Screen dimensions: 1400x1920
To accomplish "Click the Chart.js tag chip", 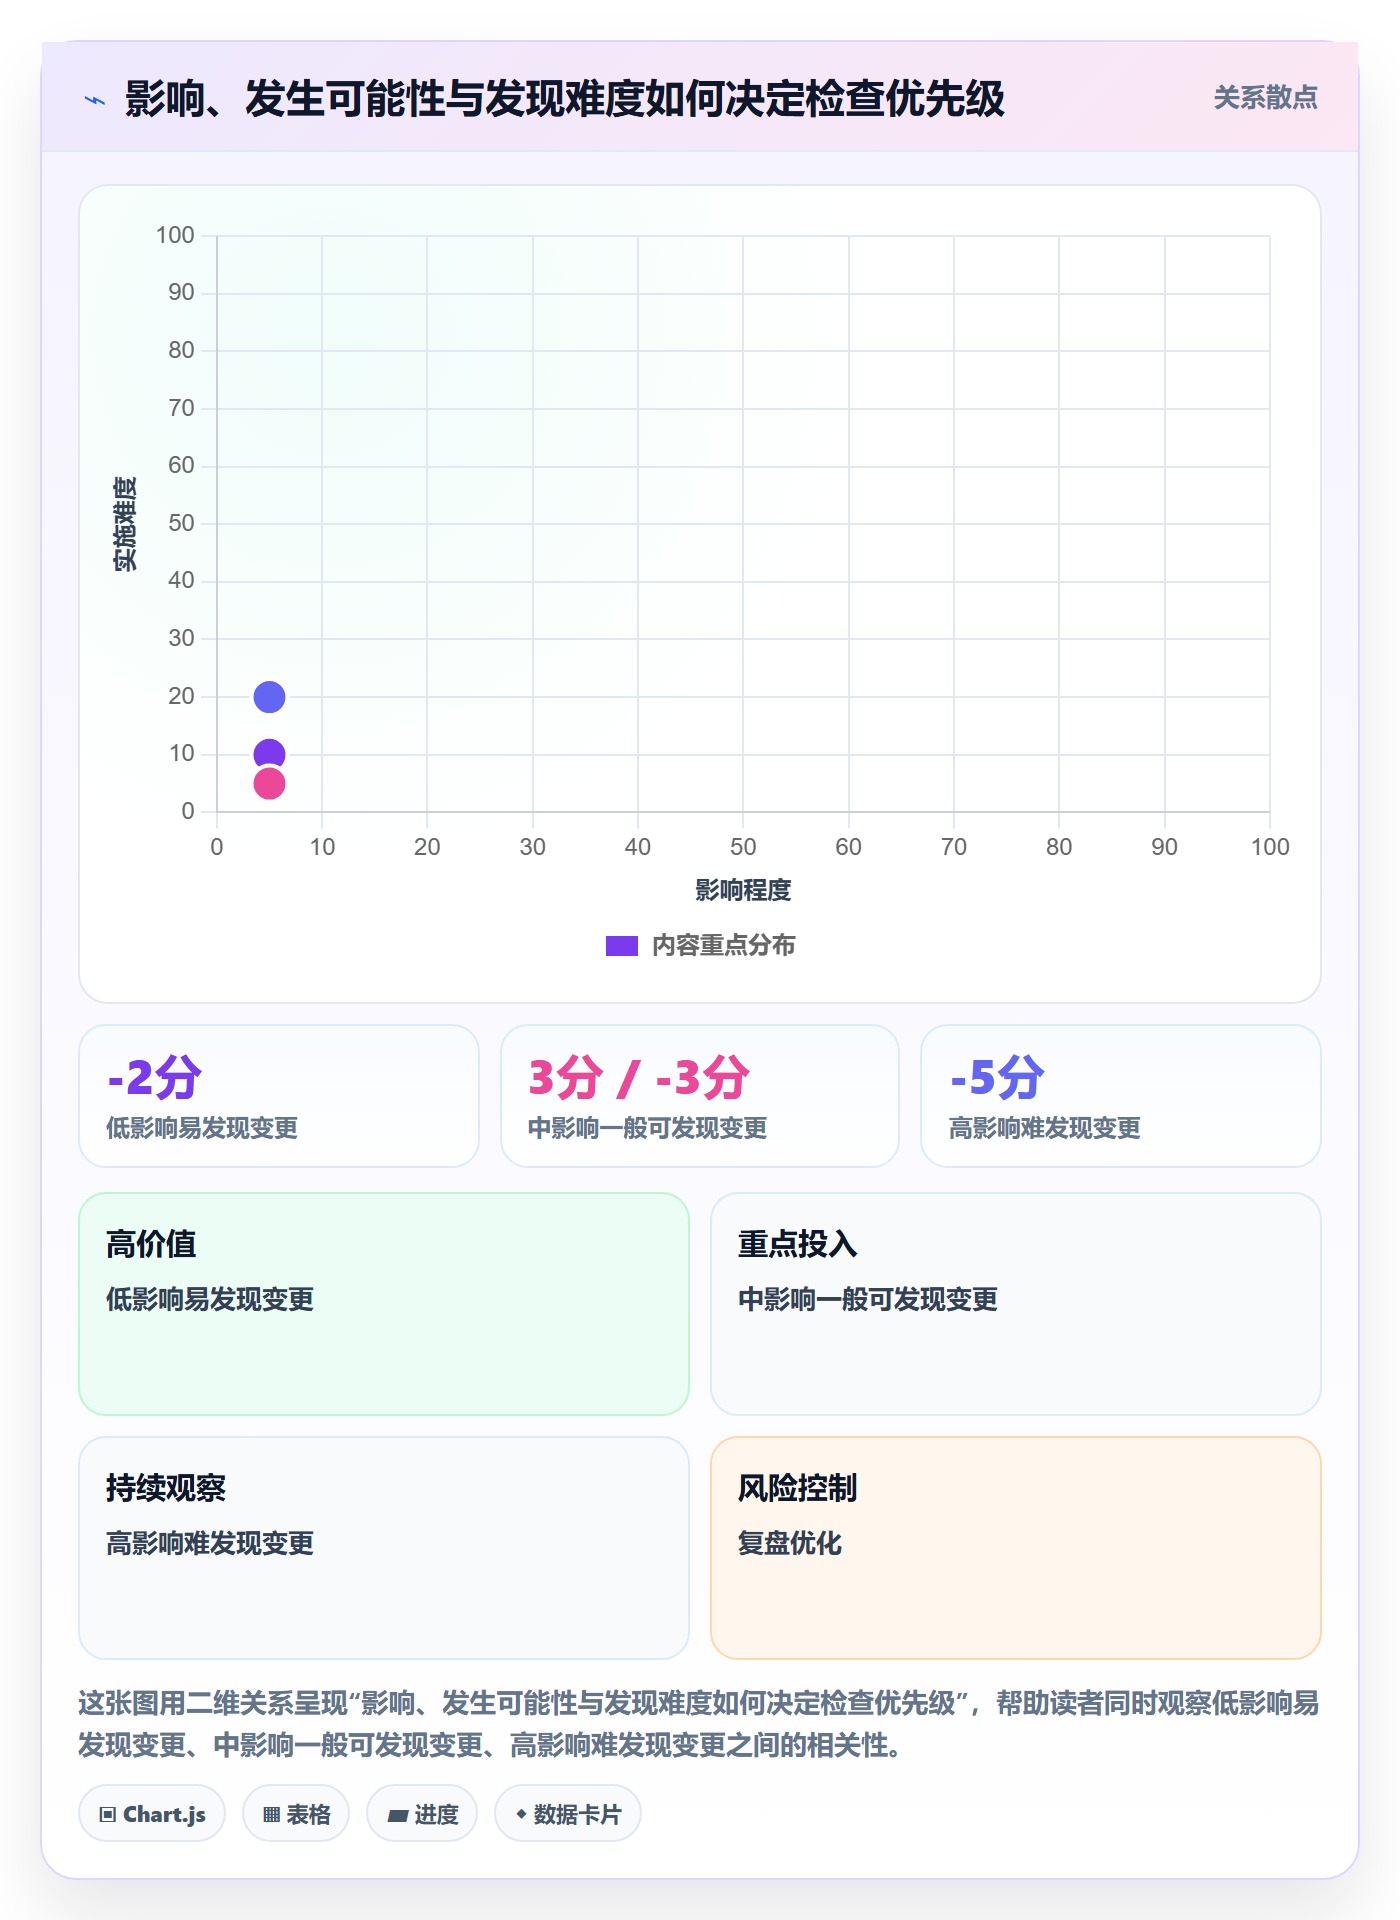I will click(152, 1814).
